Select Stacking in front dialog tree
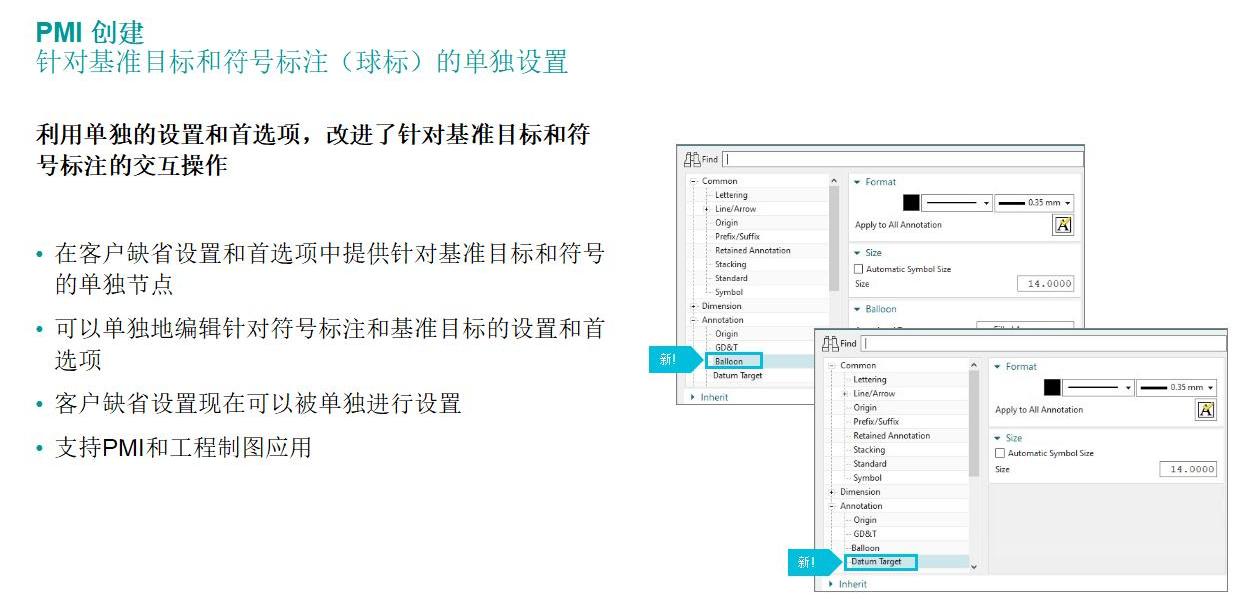 [x=869, y=450]
